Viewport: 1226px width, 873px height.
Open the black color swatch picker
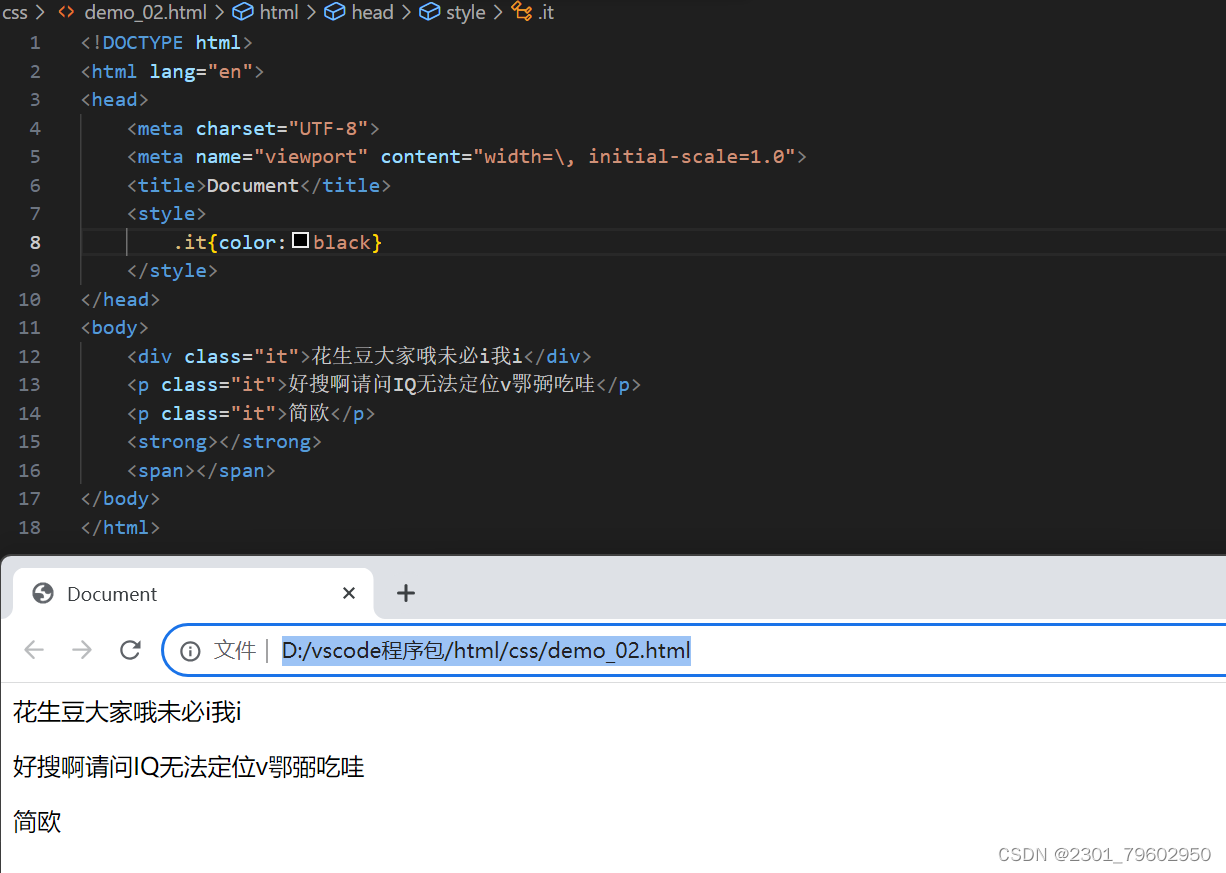point(300,241)
